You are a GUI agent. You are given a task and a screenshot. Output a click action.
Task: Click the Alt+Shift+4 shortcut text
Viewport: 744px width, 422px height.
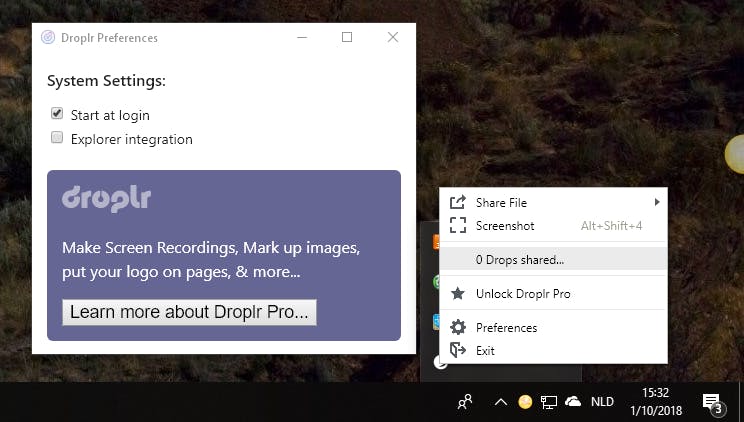point(611,226)
